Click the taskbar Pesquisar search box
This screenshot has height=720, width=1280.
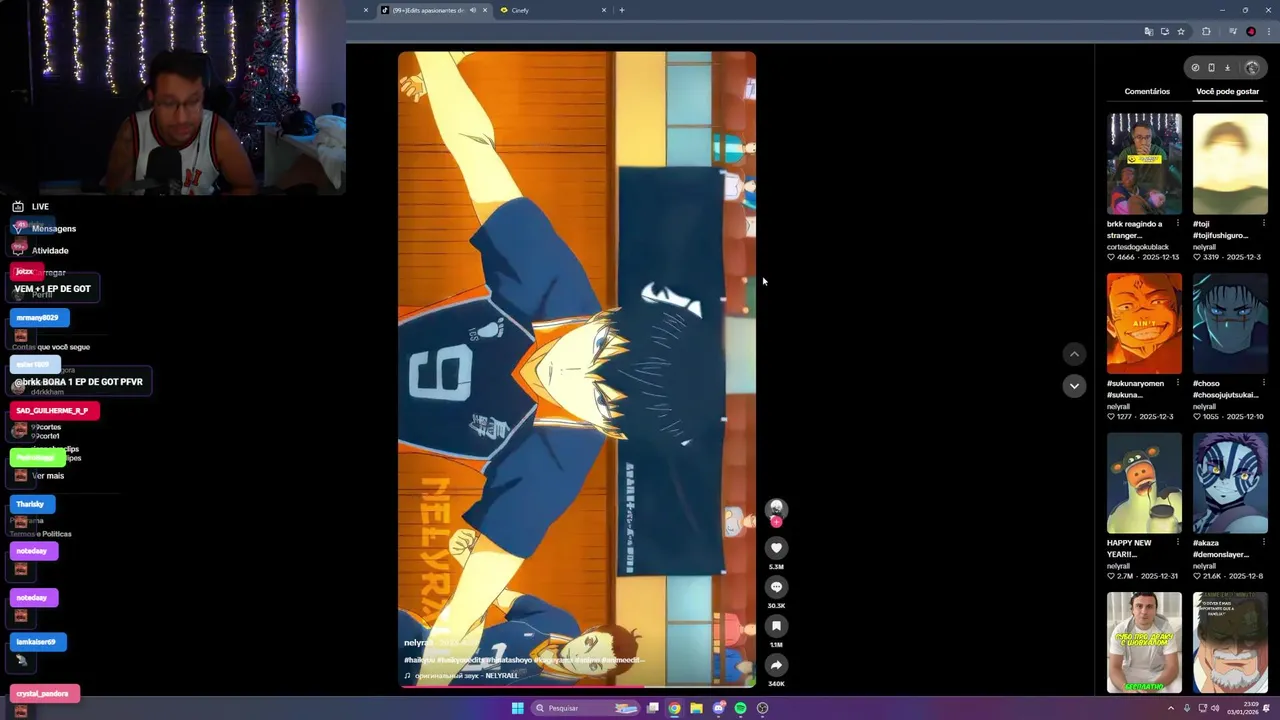586,708
